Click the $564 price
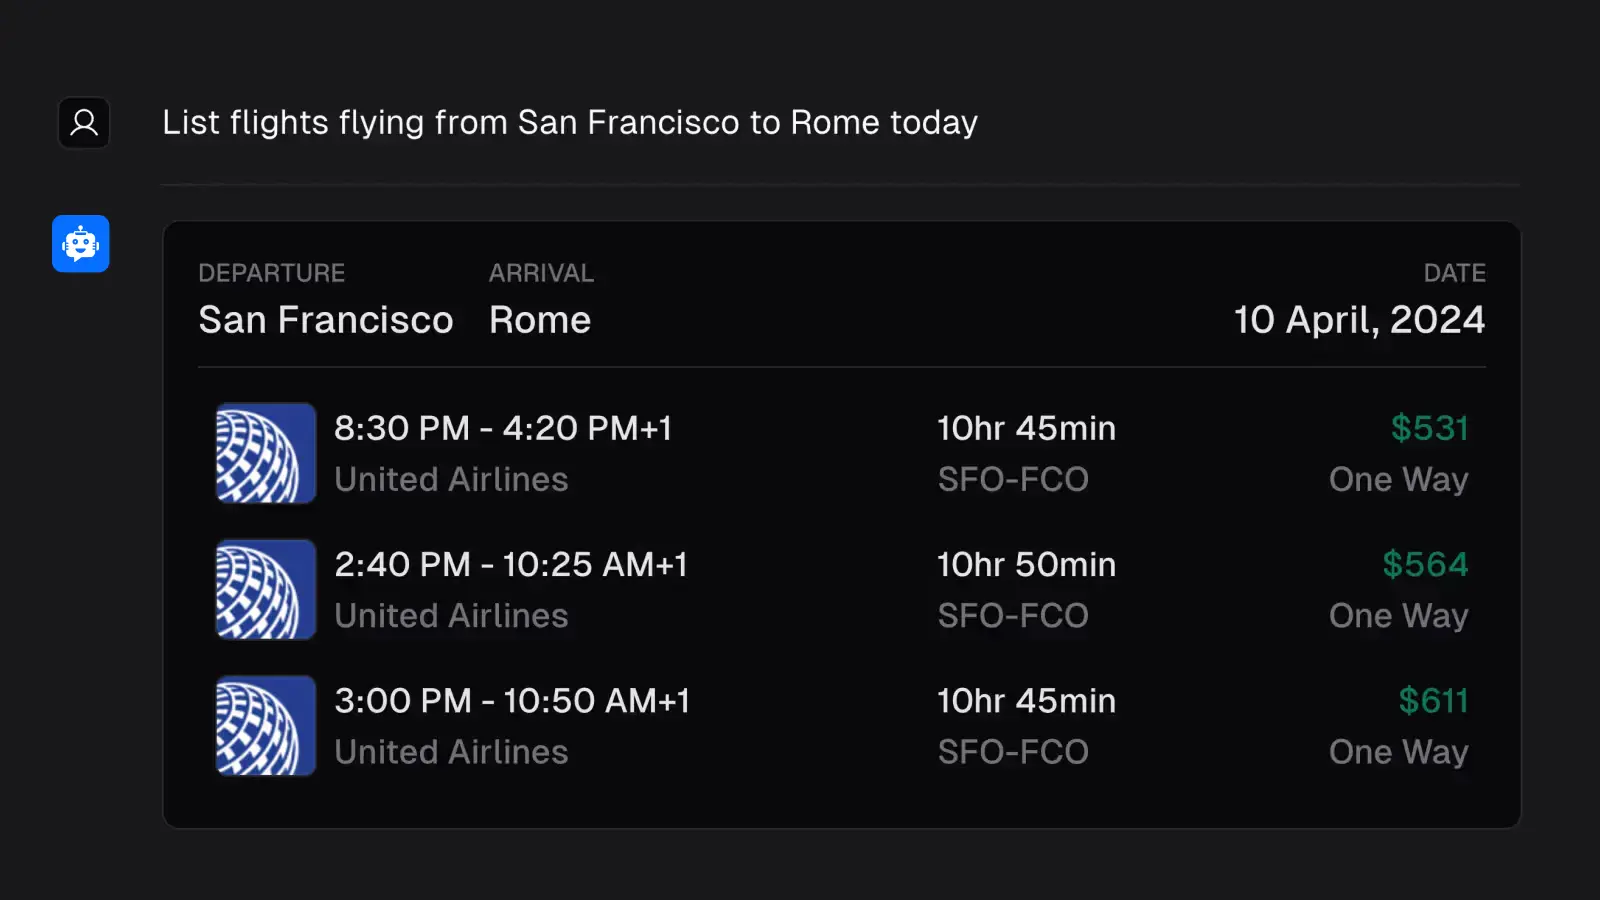The image size is (1600, 900). click(1425, 564)
